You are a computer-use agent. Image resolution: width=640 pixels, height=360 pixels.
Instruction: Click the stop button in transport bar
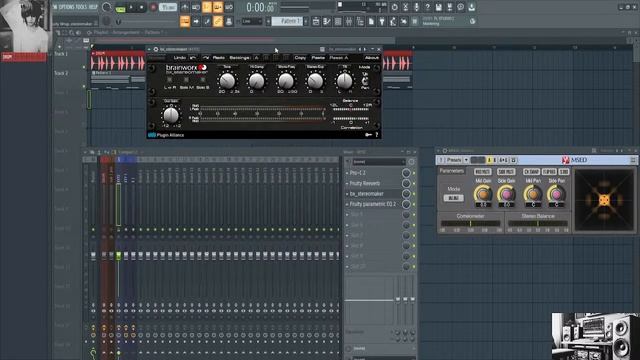point(142,7)
